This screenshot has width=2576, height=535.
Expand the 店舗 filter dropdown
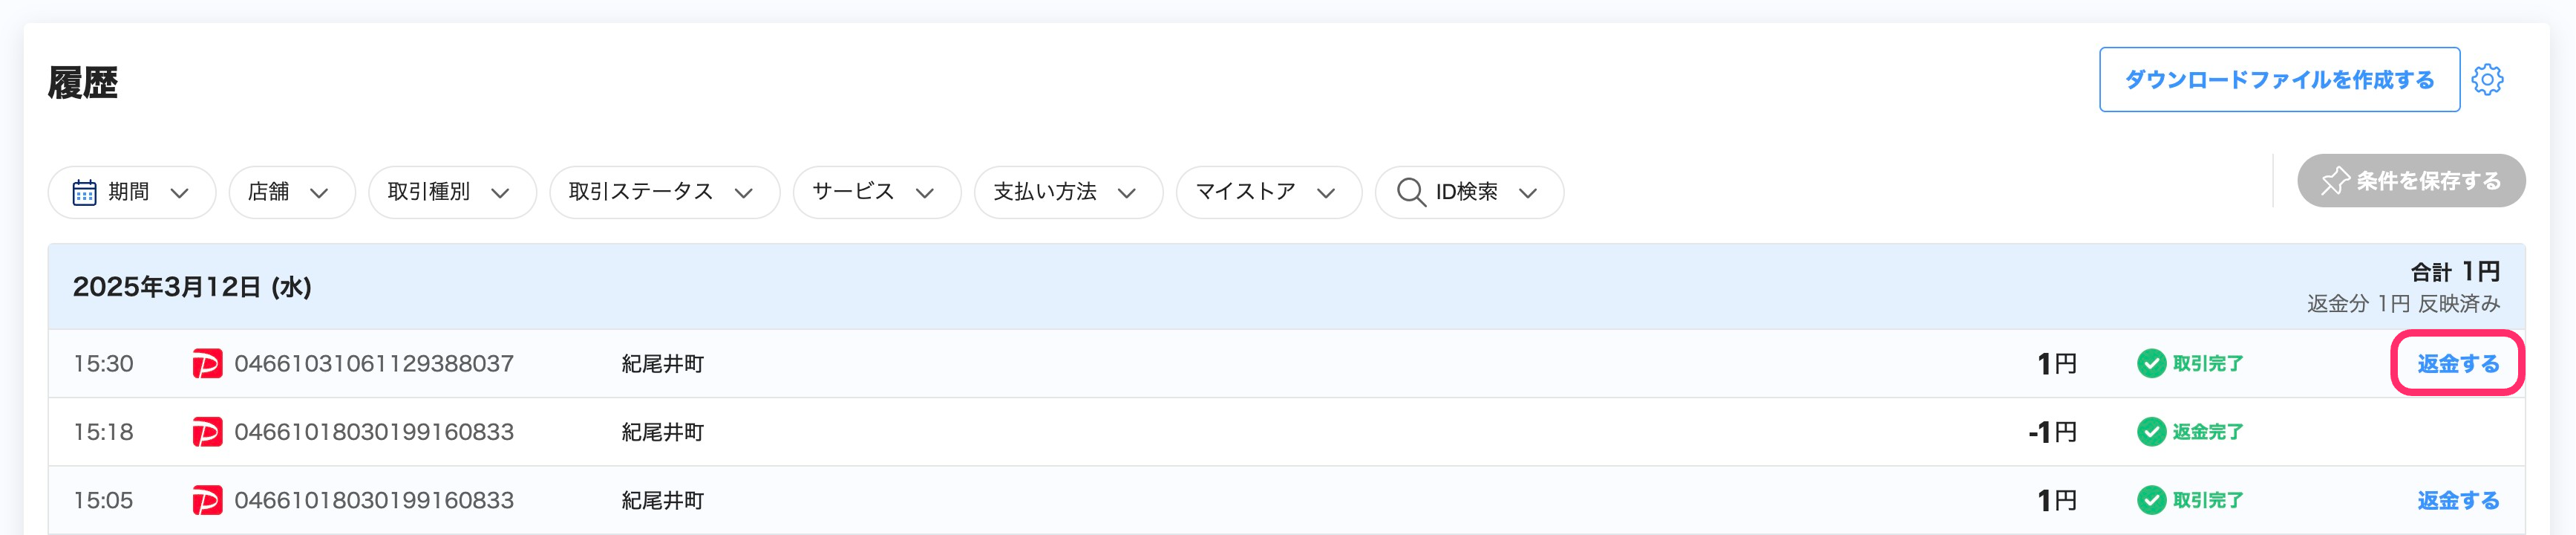click(292, 192)
